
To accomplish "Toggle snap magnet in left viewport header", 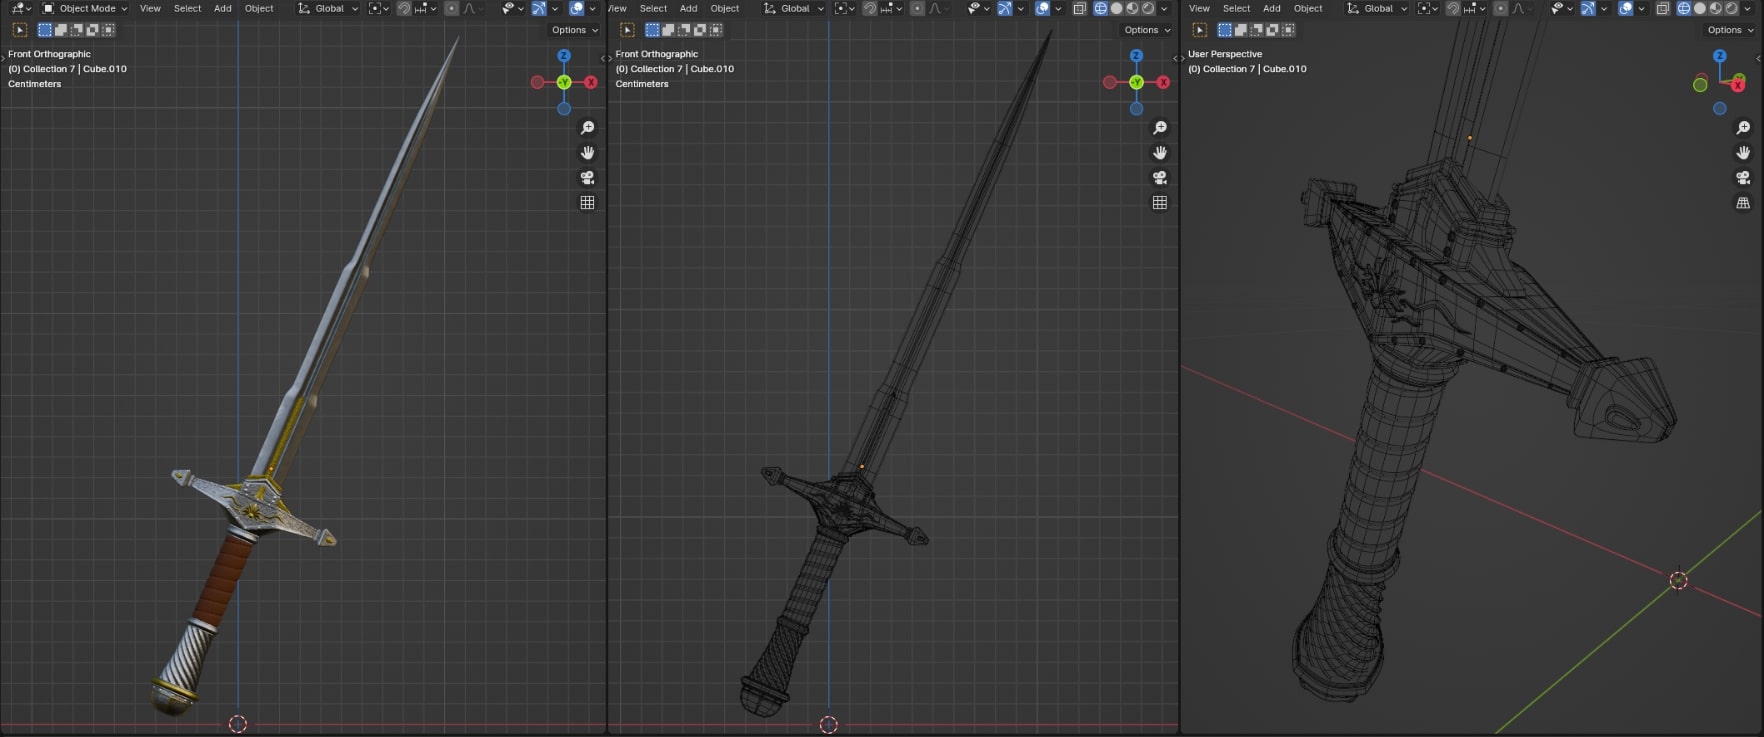I will tap(404, 9).
